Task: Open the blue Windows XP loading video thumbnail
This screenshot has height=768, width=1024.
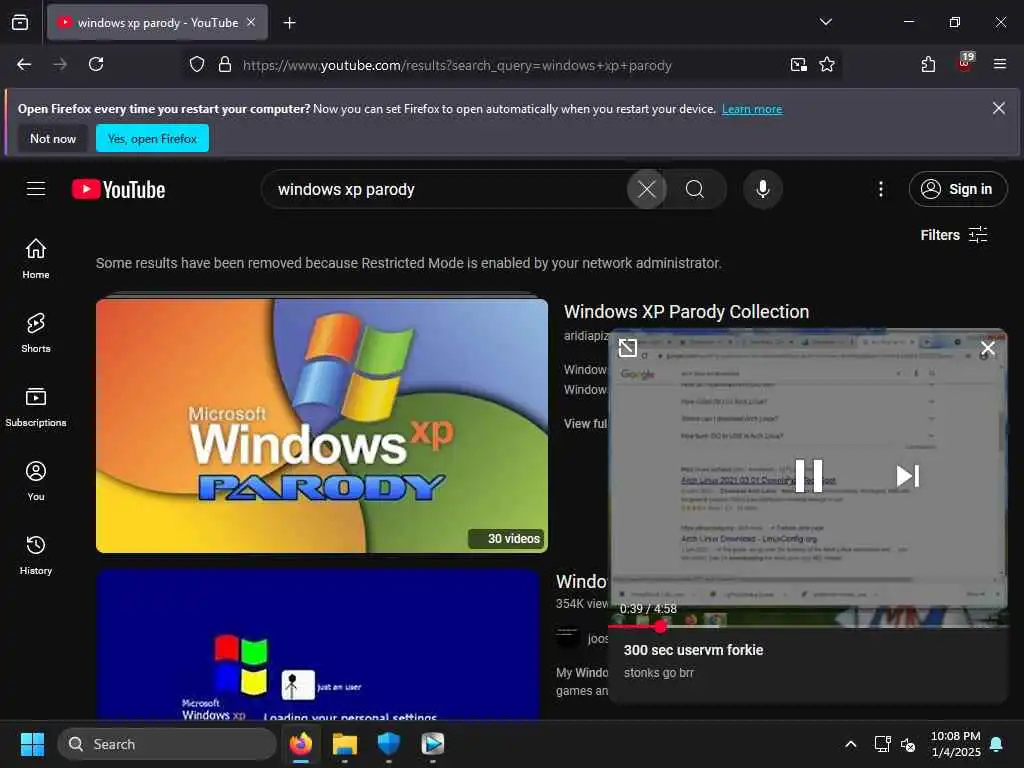Action: click(x=319, y=645)
